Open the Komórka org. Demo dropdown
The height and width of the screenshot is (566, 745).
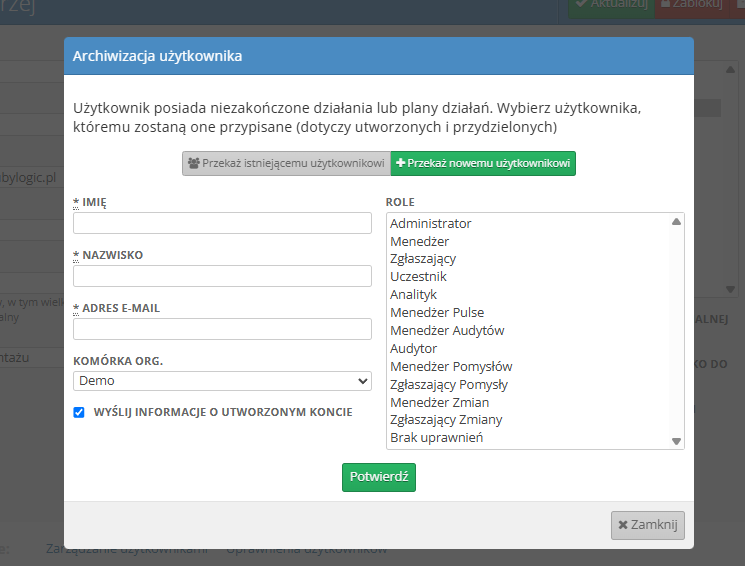coord(222,381)
